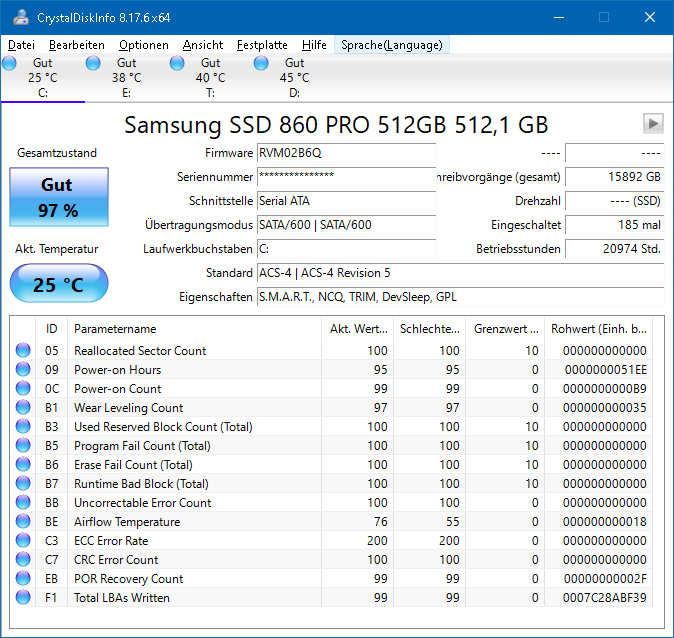This screenshot has height=638, width=674.
Task: Click the Betriebsstunden value 20974 Std.
Action: point(615,249)
